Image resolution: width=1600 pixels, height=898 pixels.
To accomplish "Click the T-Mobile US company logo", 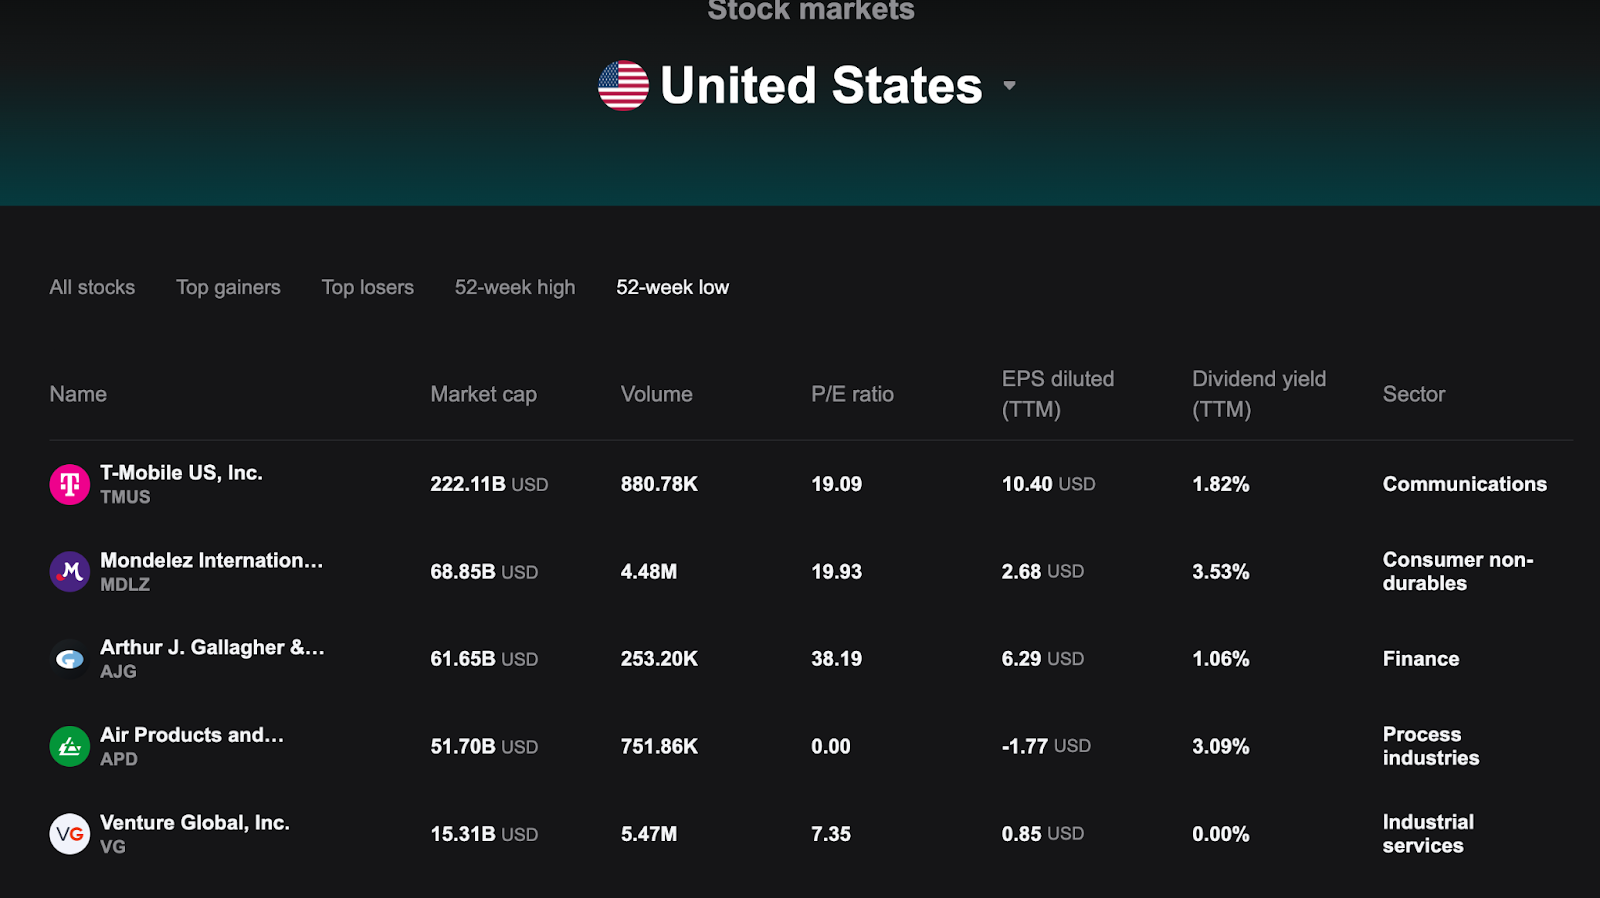I will (69, 484).
